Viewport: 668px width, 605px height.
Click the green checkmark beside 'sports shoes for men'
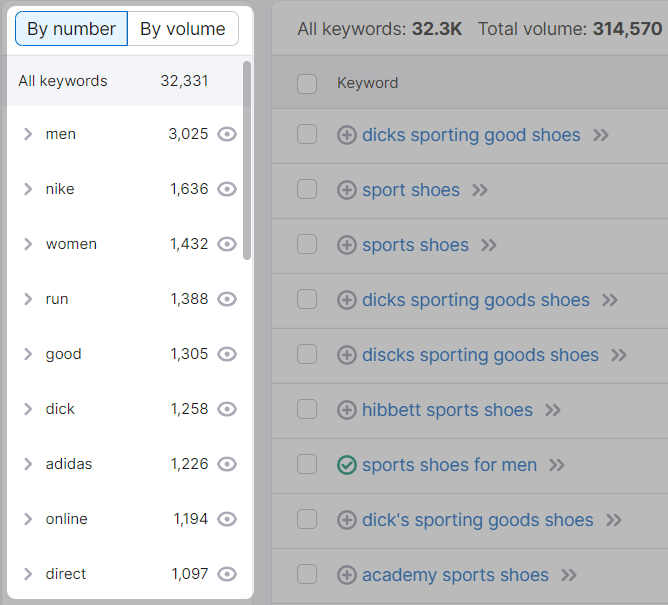tap(347, 465)
